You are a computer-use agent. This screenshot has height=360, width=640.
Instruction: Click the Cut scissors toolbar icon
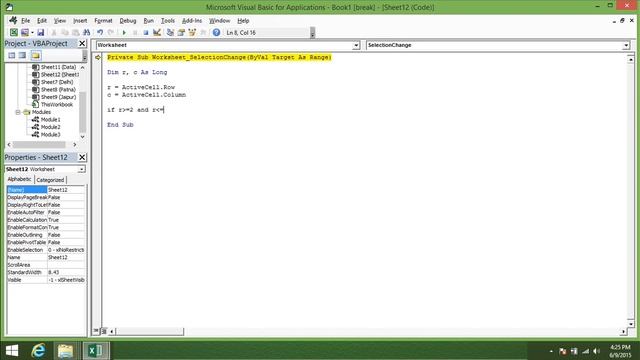pyautogui.click(x=53, y=32)
